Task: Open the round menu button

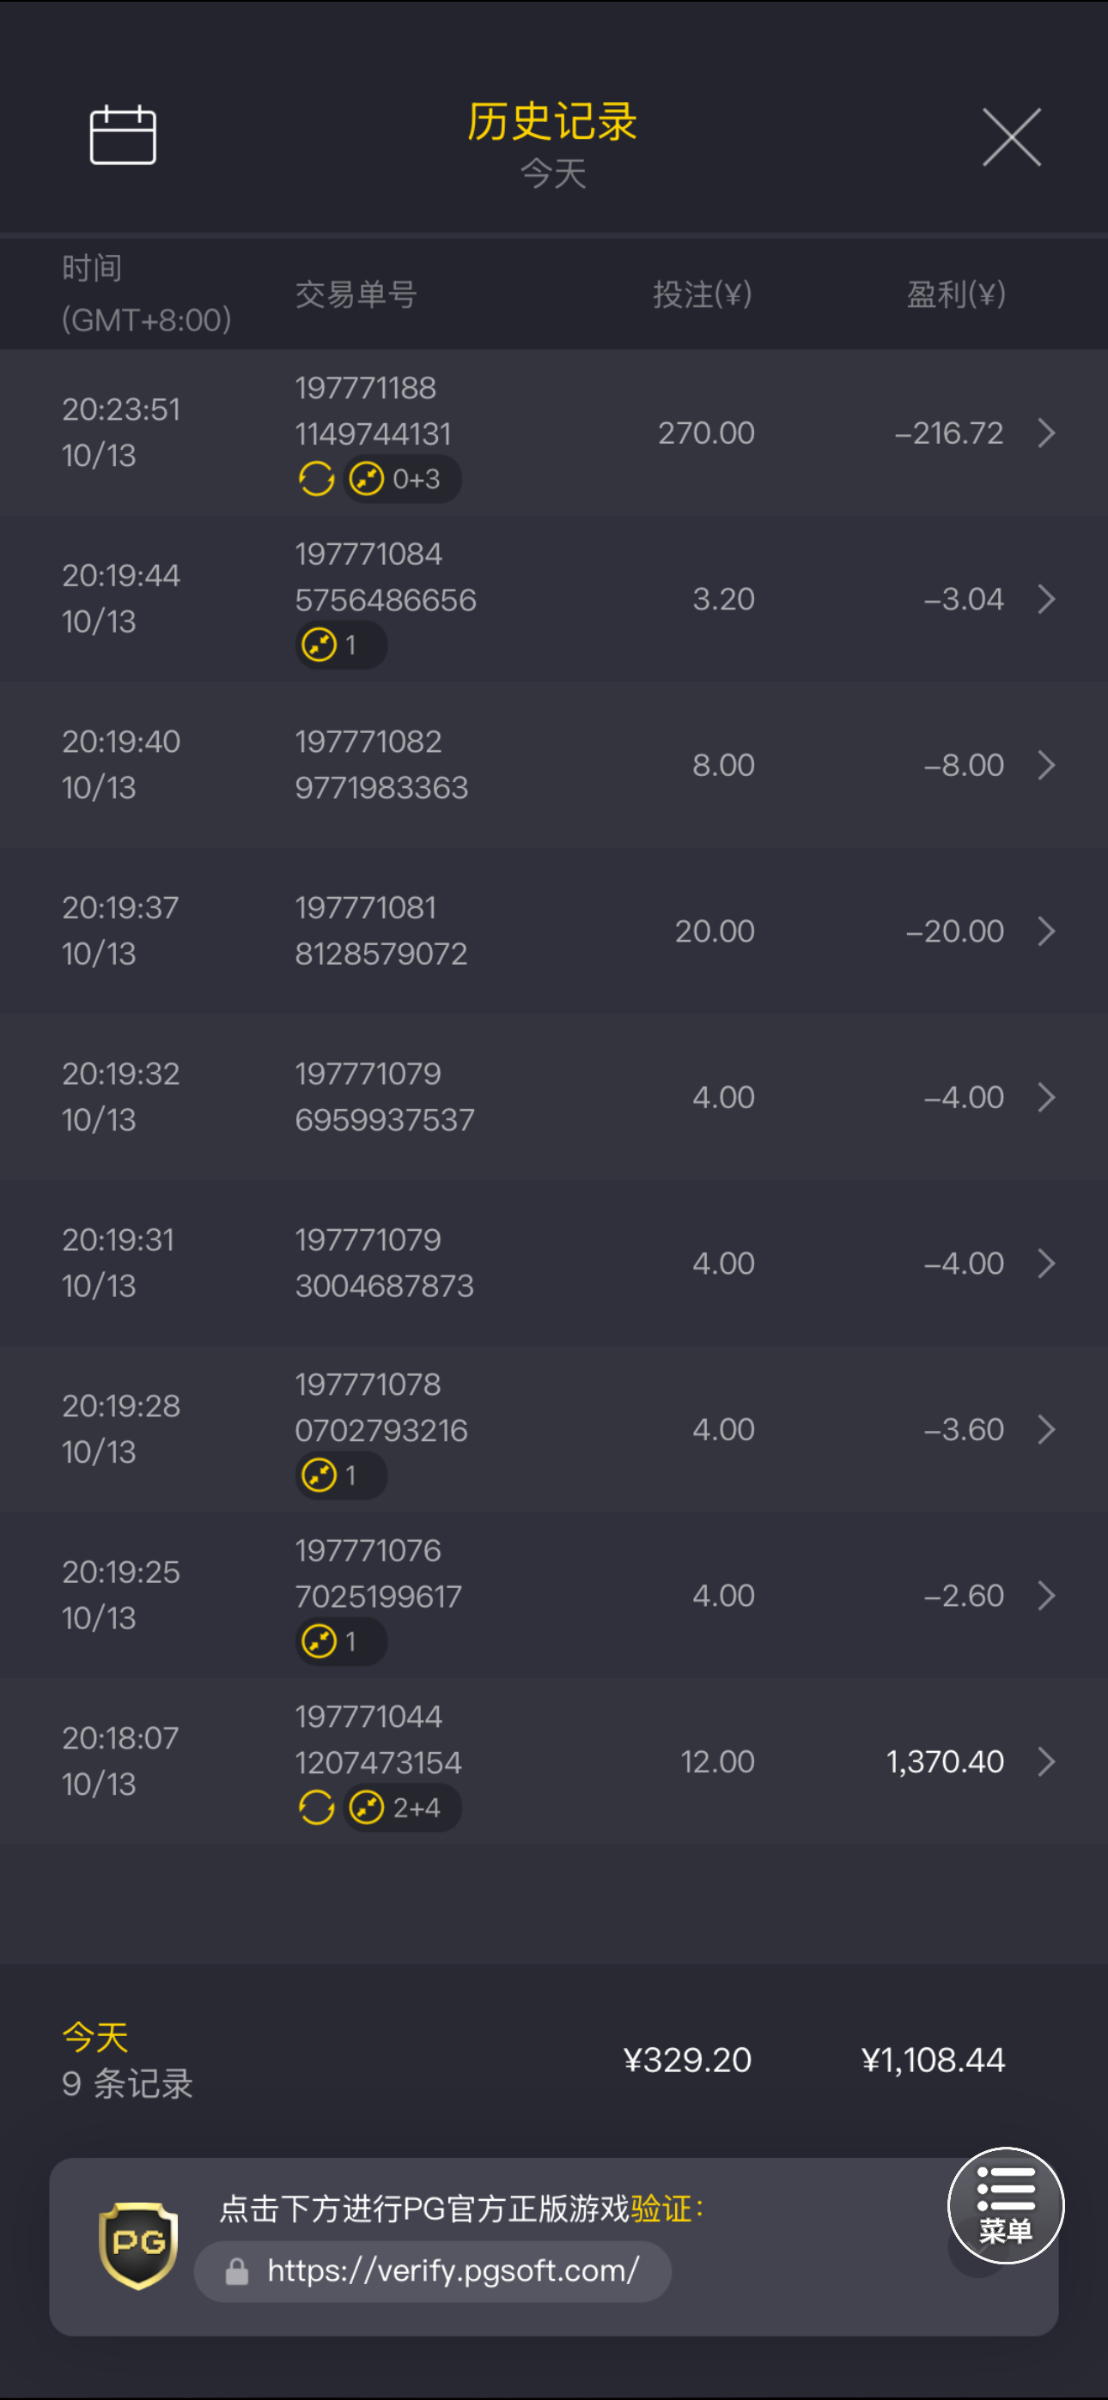Action: [x=1005, y=2205]
